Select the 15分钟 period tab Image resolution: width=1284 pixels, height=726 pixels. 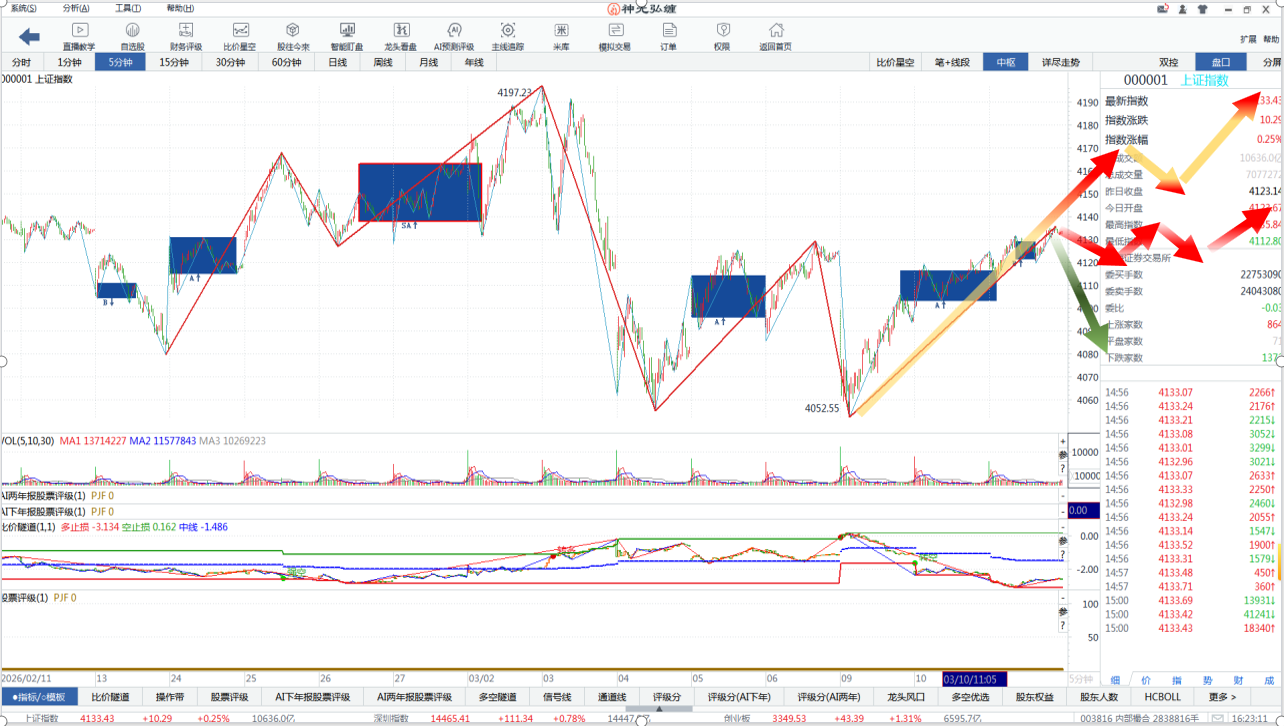(x=174, y=62)
